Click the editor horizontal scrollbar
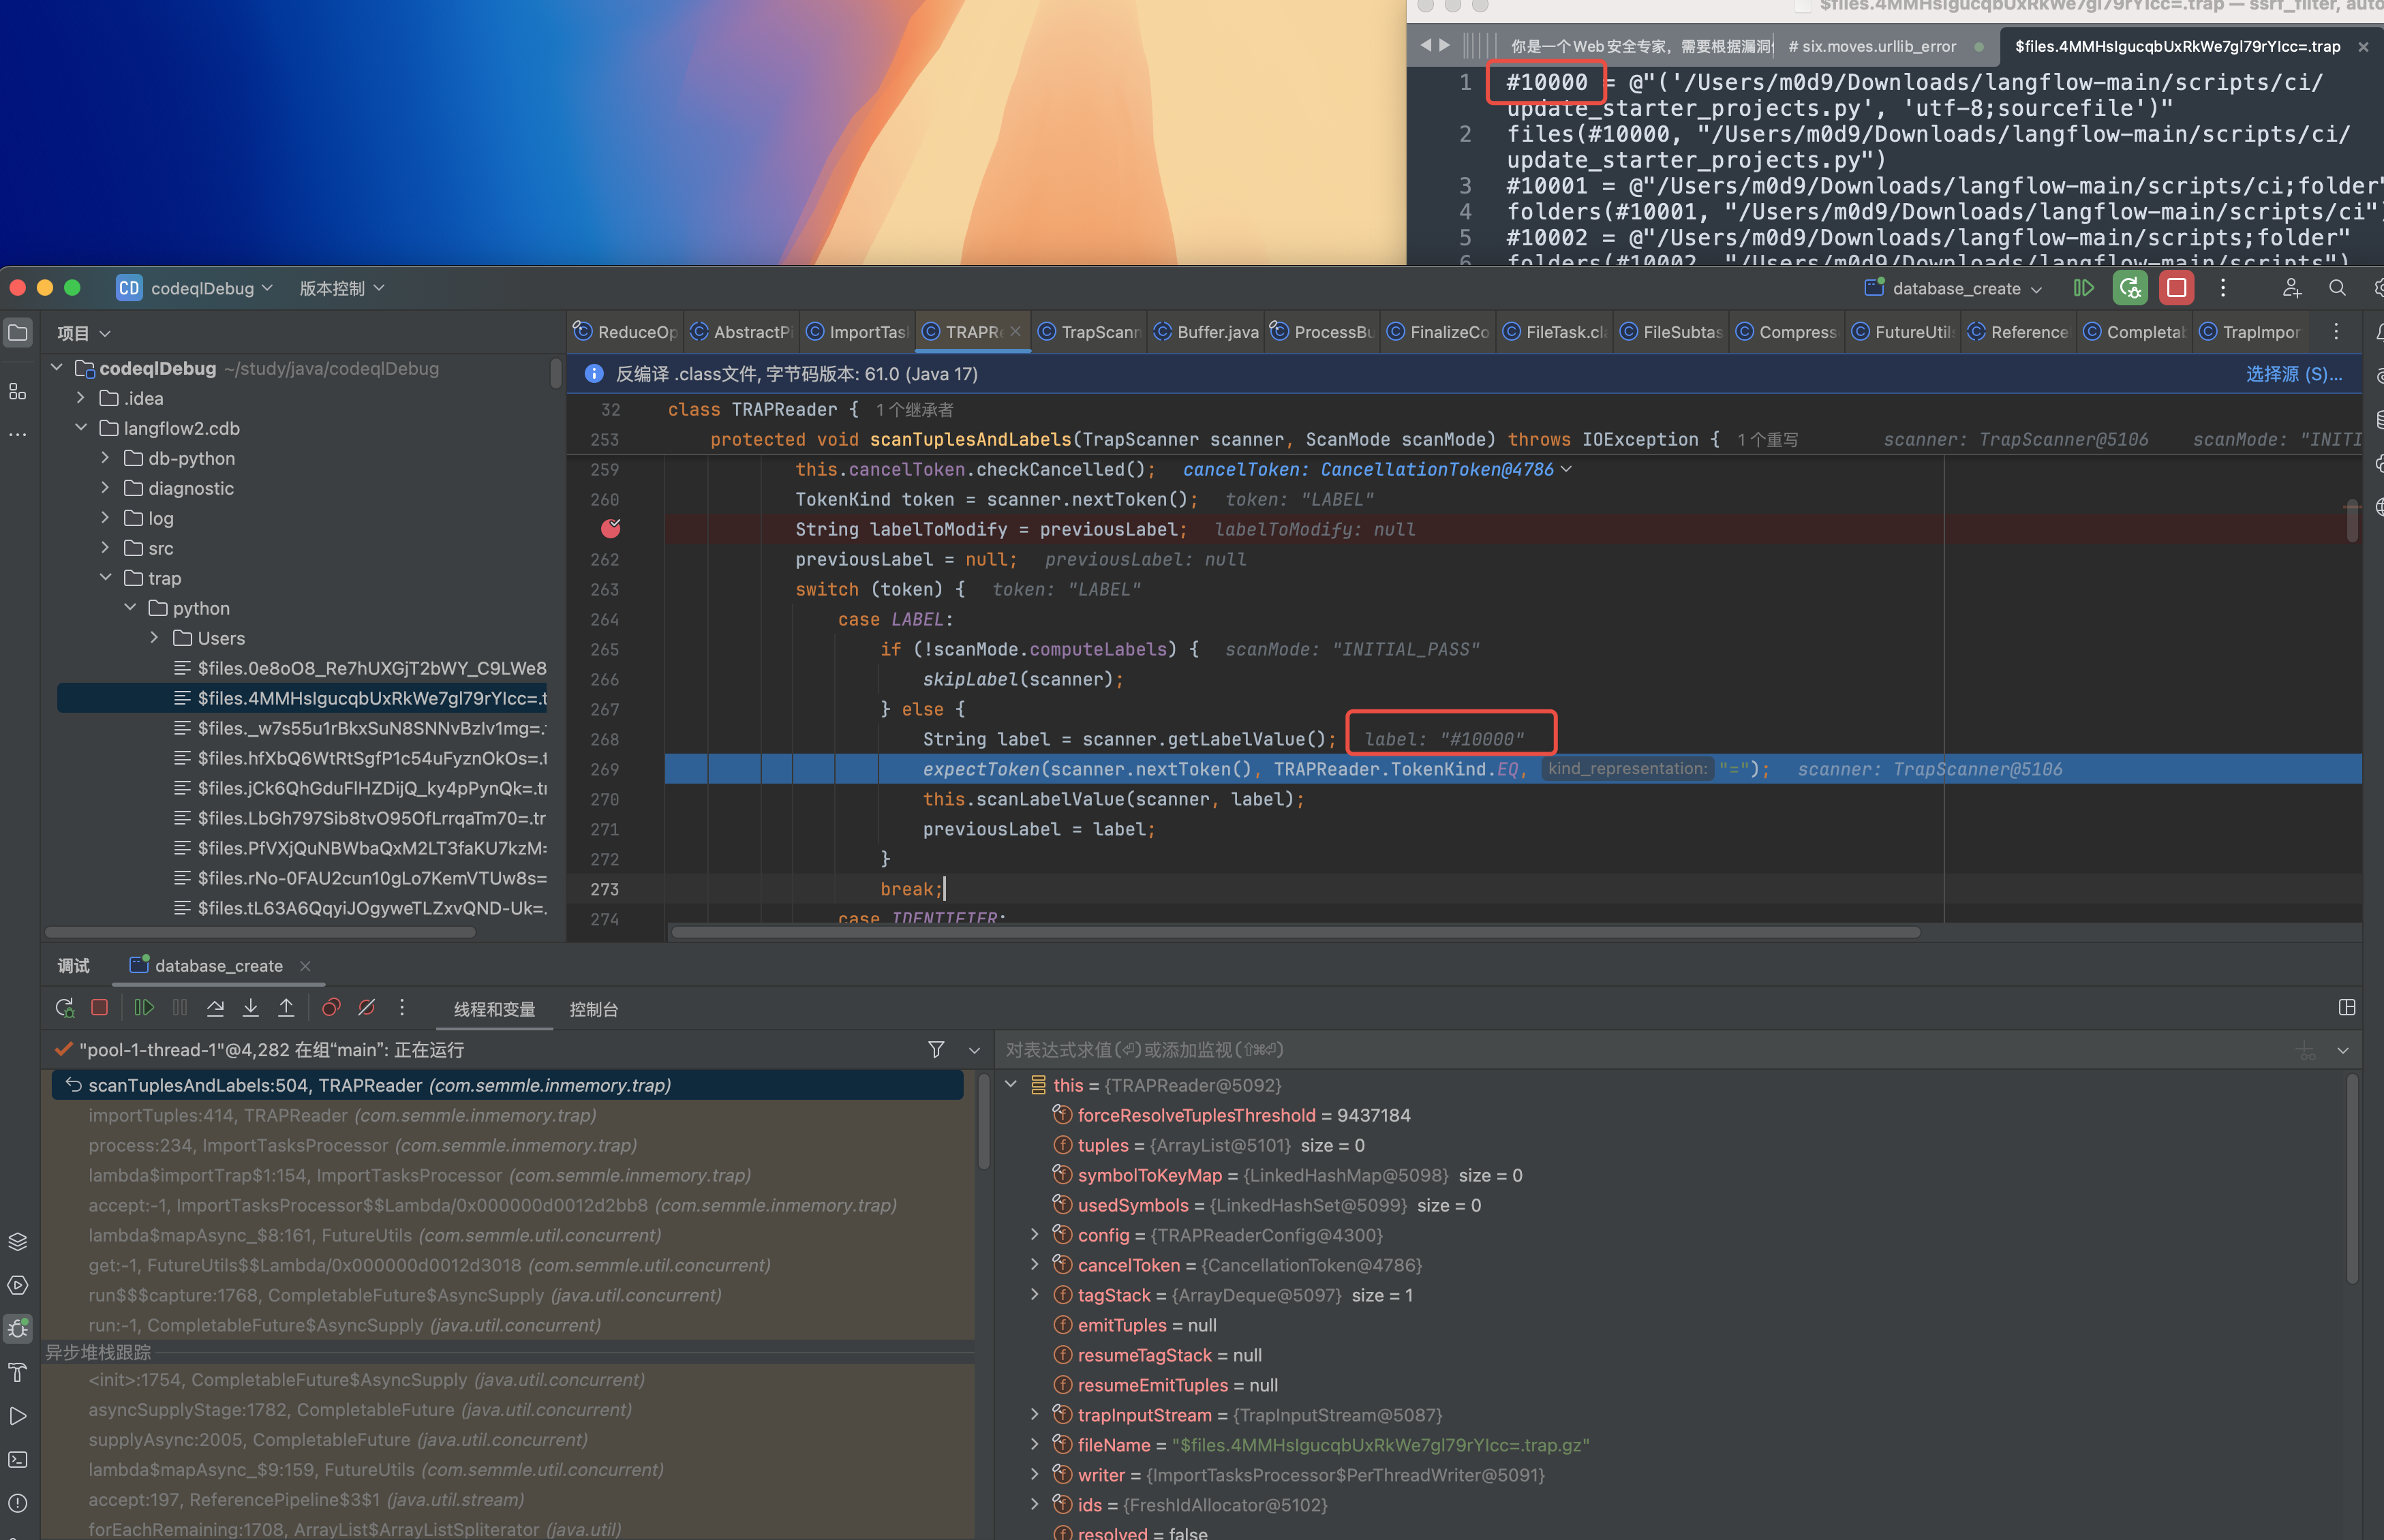The height and width of the screenshot is (1540, 2384). [x=1295, y=932]
